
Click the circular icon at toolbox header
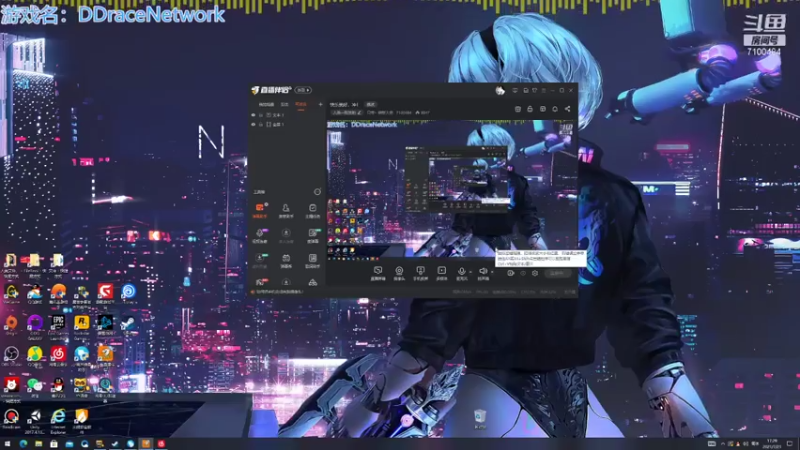tap(317, 192)
